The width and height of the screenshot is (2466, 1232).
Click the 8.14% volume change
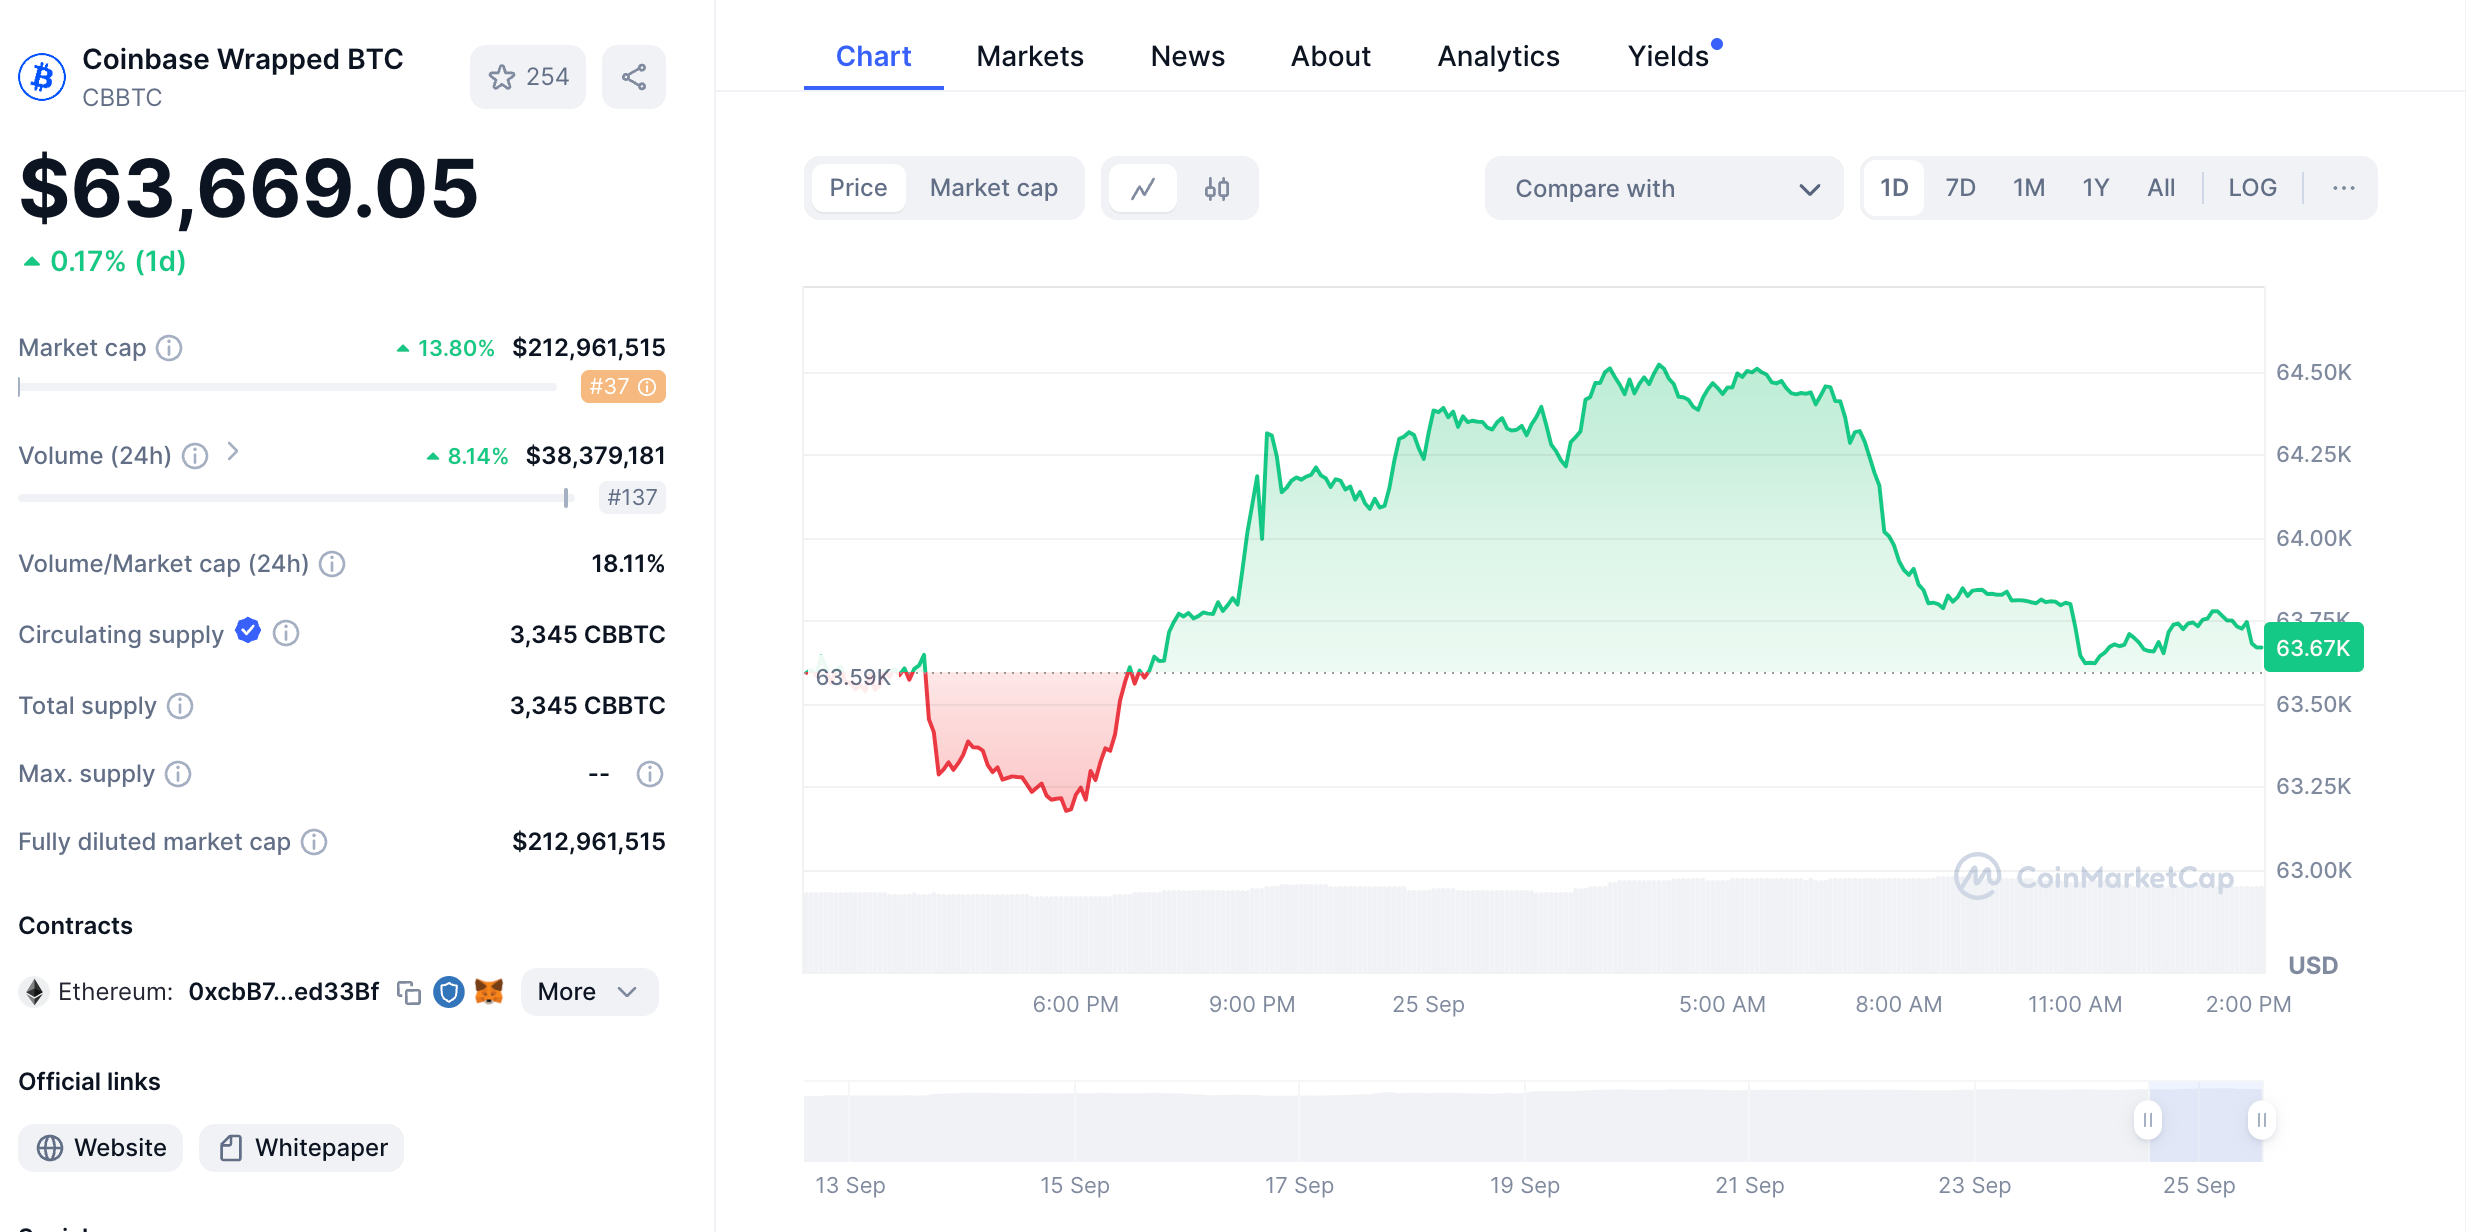(478, 456)
